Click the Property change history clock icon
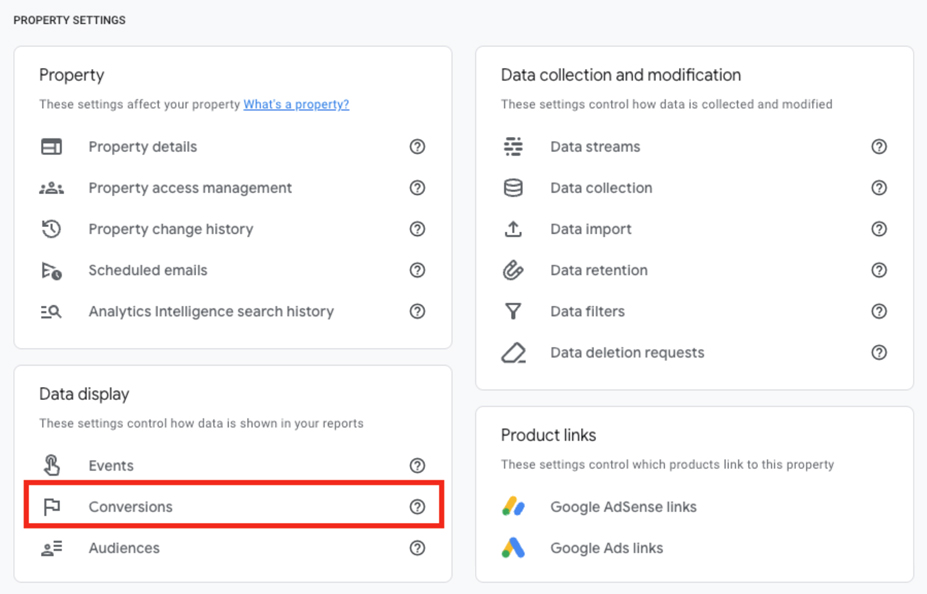The height and width of the screenshot is (594, 927). (51, 229)
